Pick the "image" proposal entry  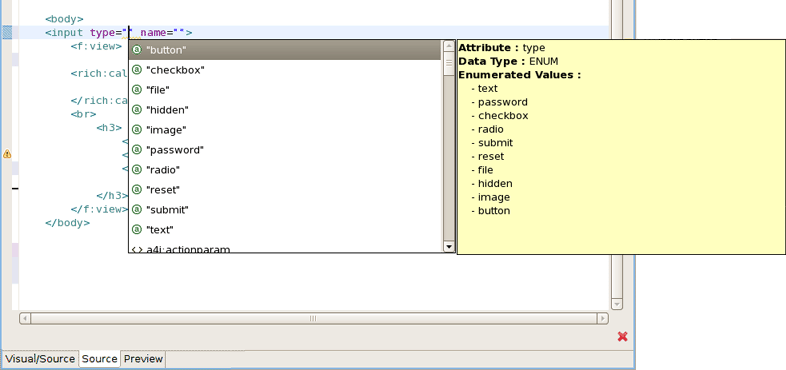tap(285, 130)
